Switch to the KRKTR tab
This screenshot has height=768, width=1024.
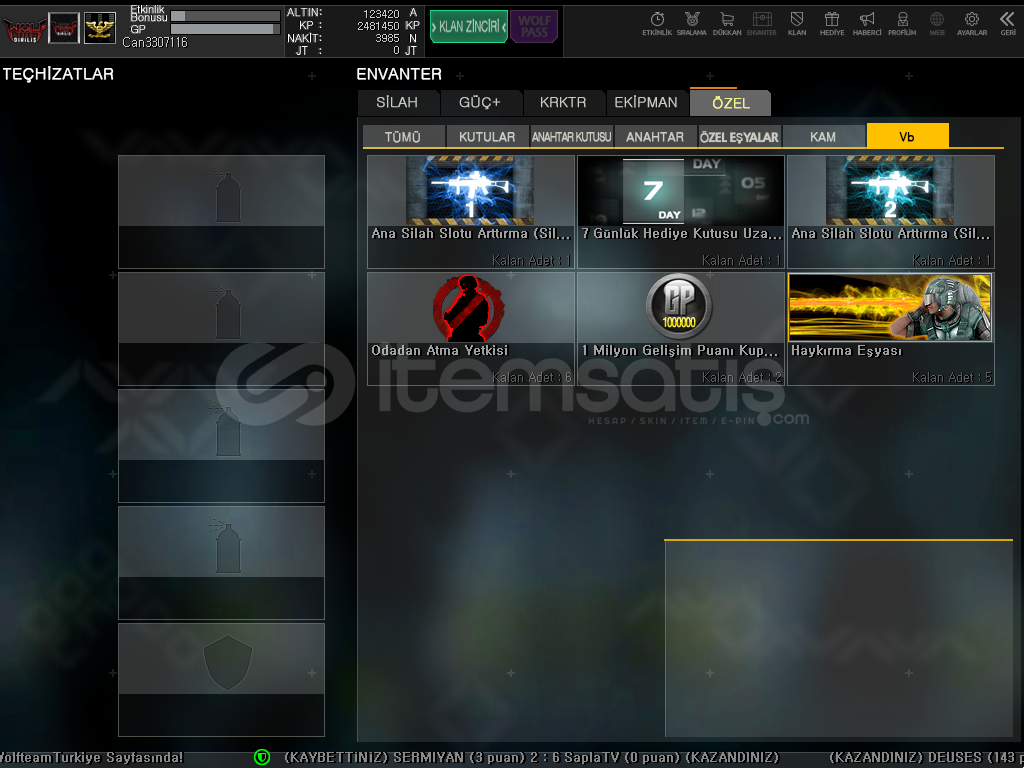click(x=563, y=103)
